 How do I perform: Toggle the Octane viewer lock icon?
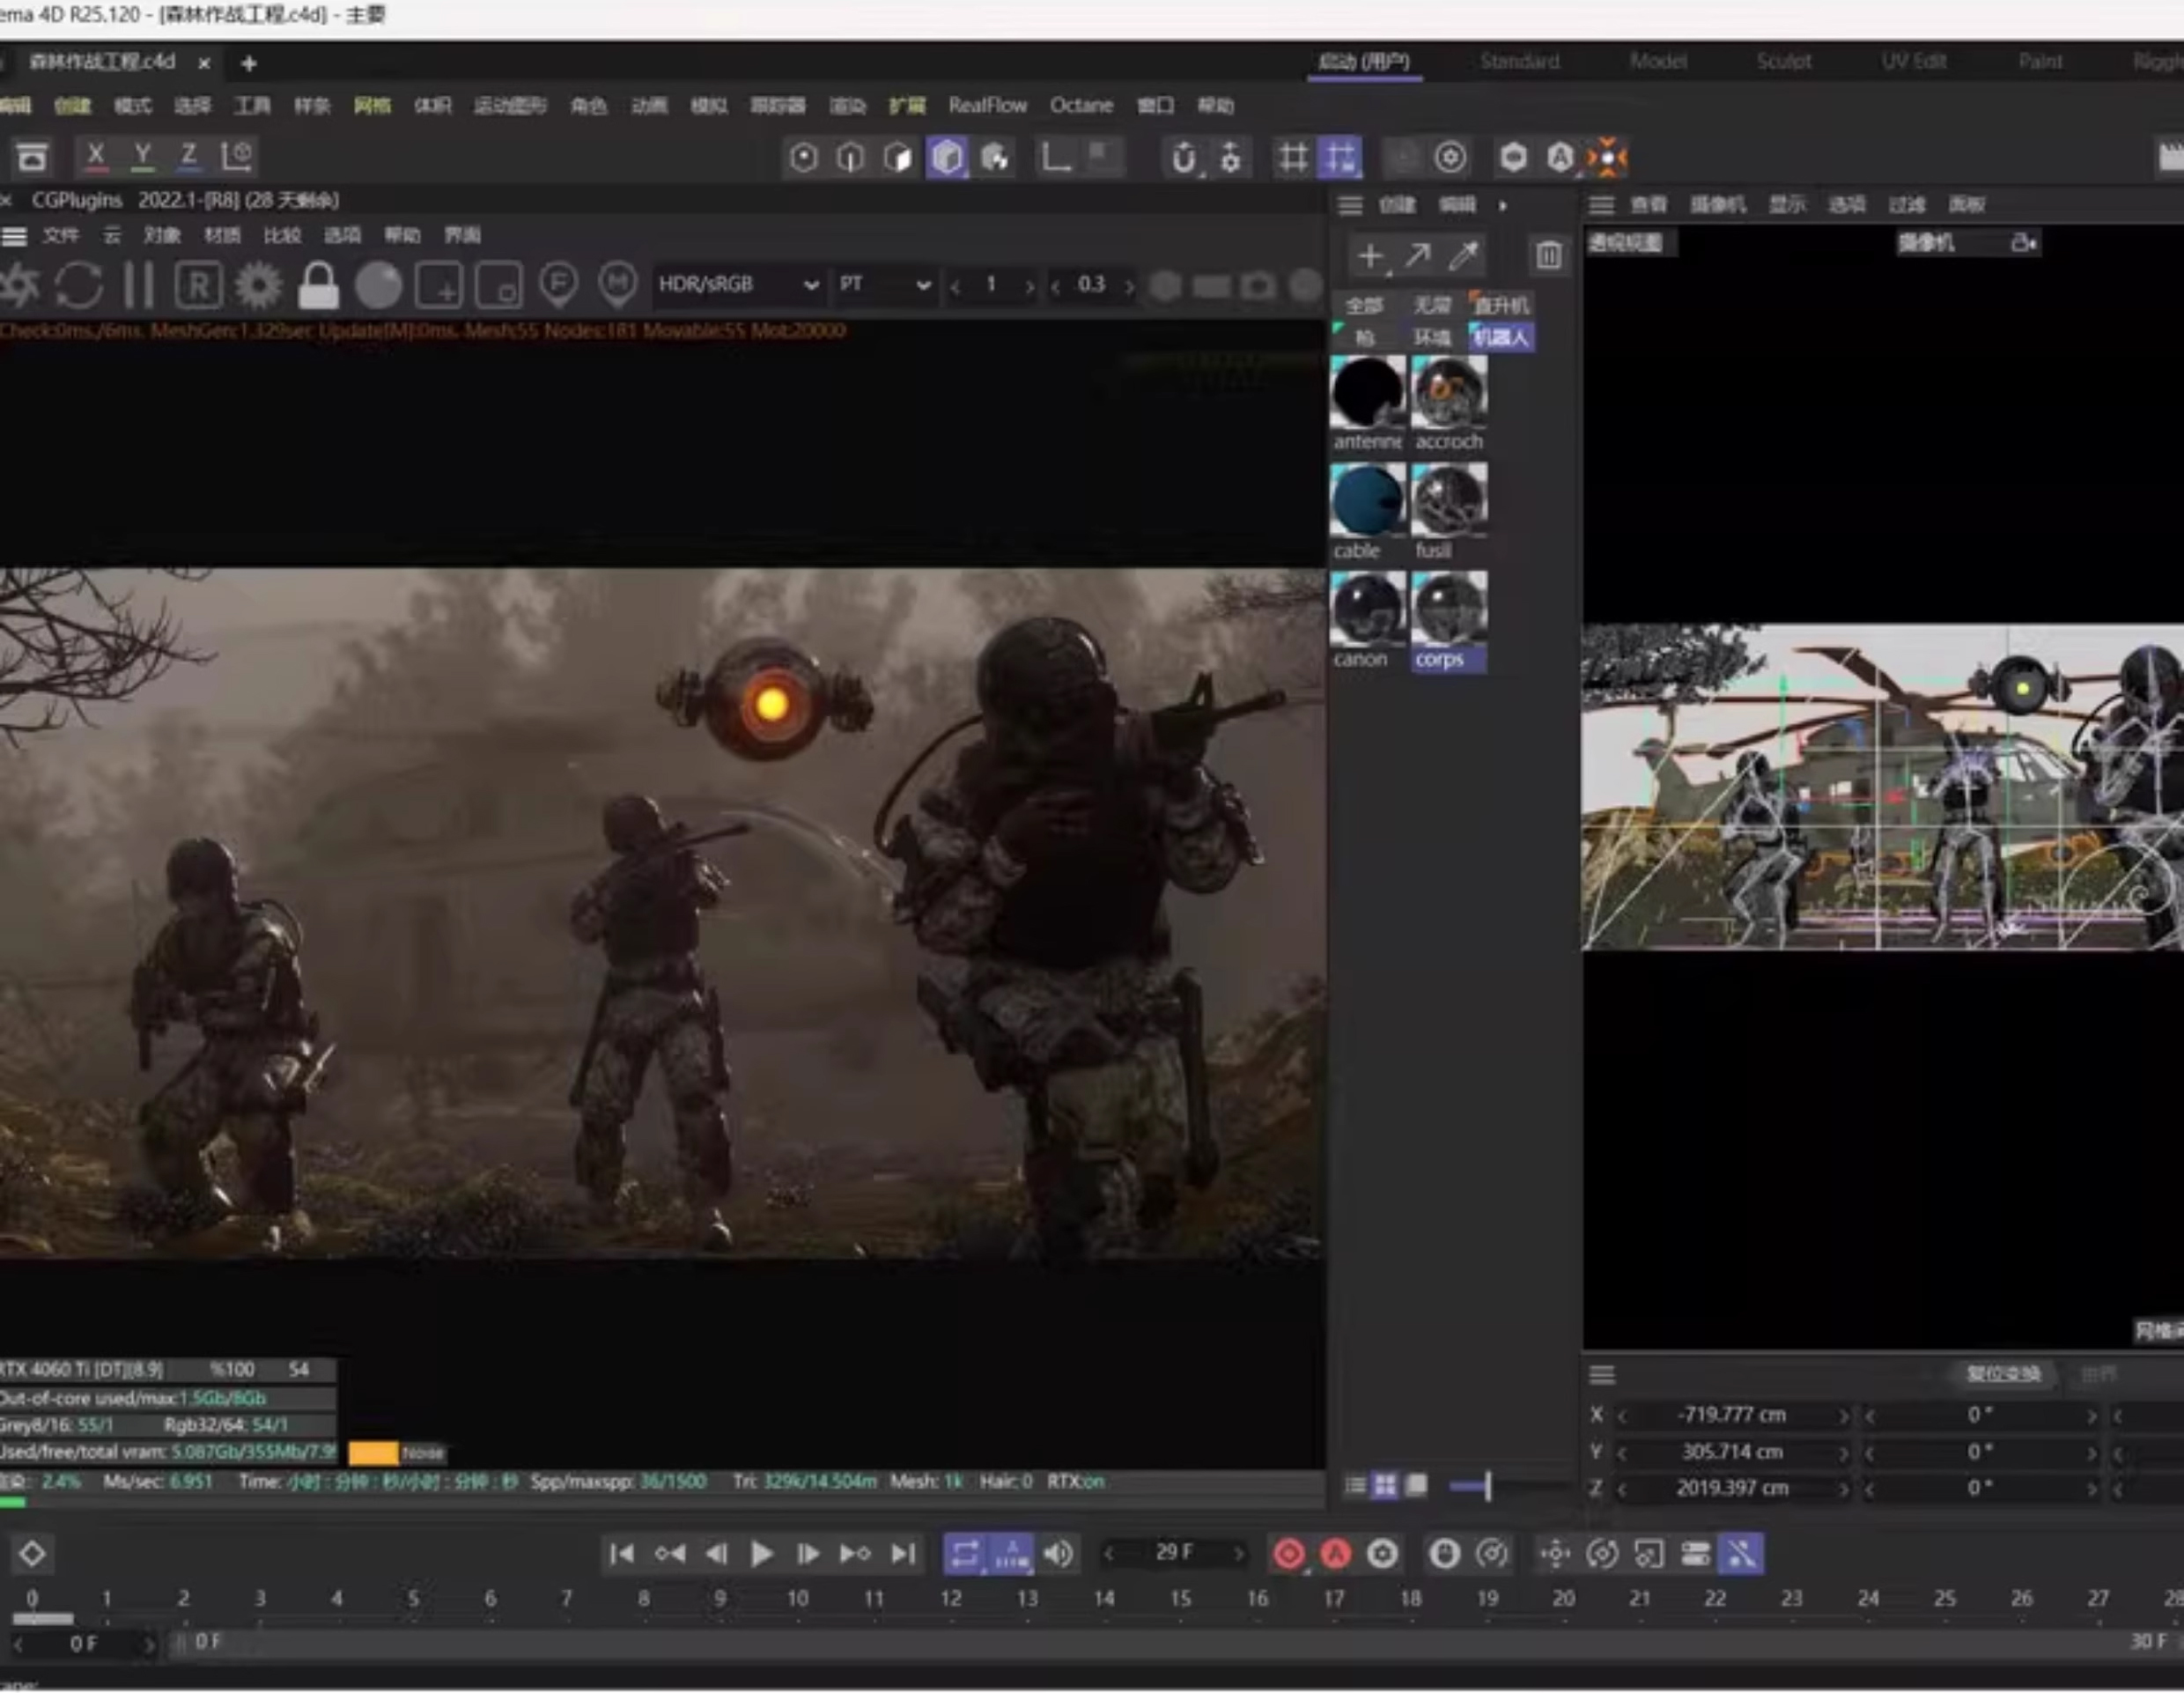click(318, 286)
